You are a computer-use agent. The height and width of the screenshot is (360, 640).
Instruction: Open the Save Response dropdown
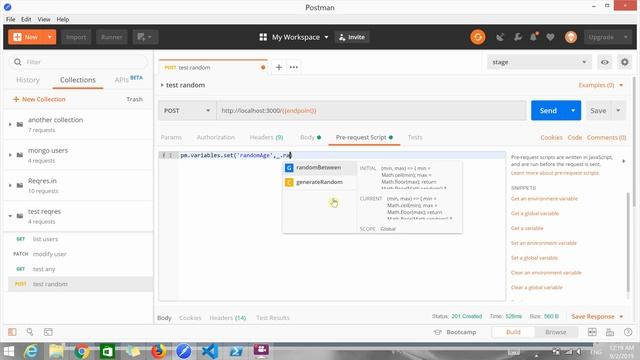(x=597, y=316)
